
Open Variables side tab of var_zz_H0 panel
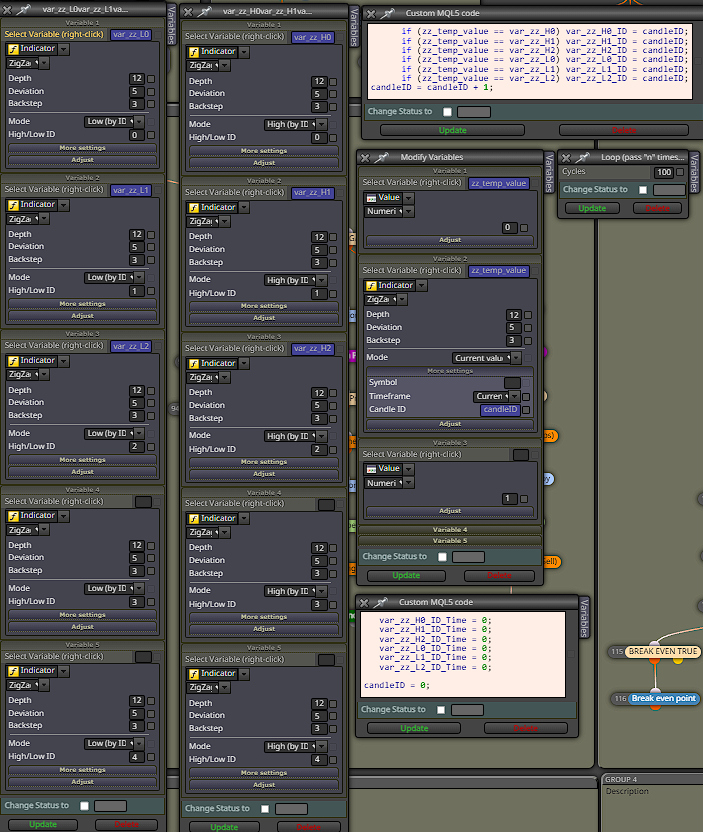click(353, 27)
